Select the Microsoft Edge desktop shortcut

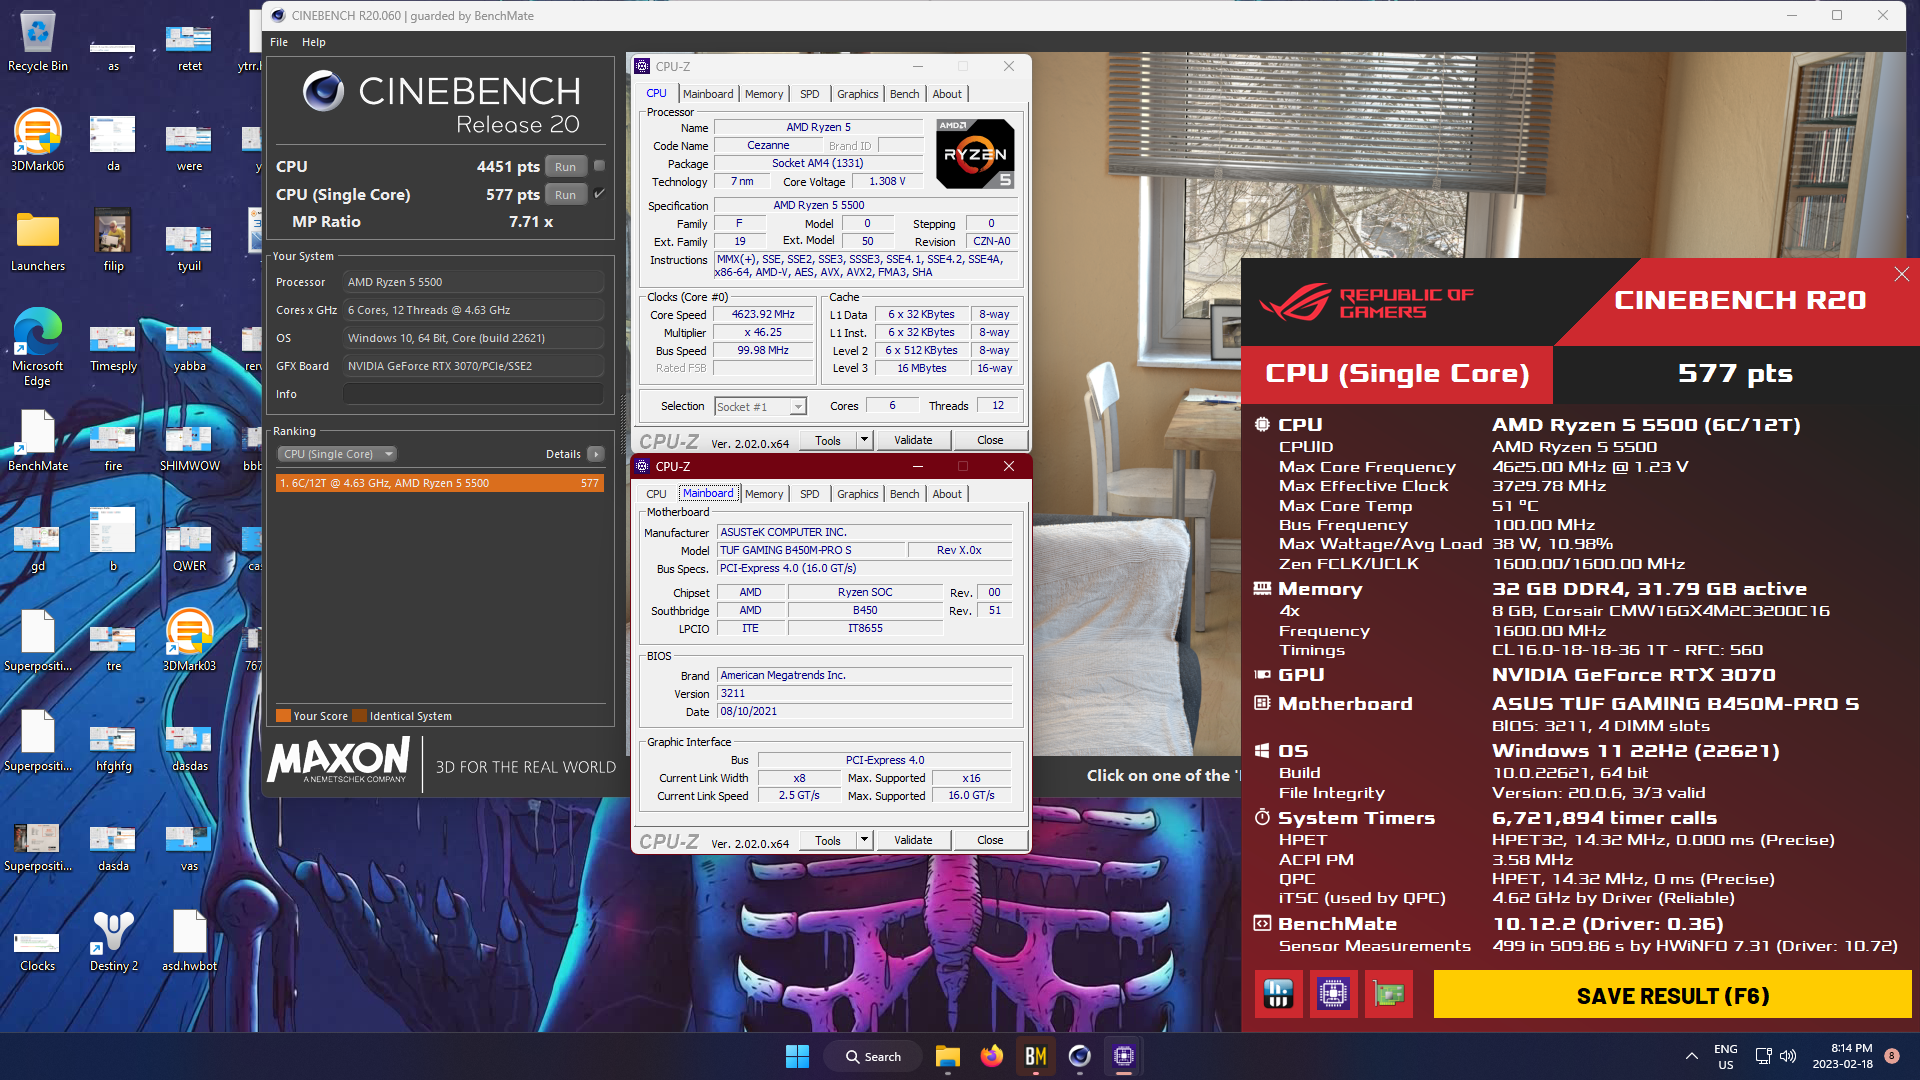point(38,347)
